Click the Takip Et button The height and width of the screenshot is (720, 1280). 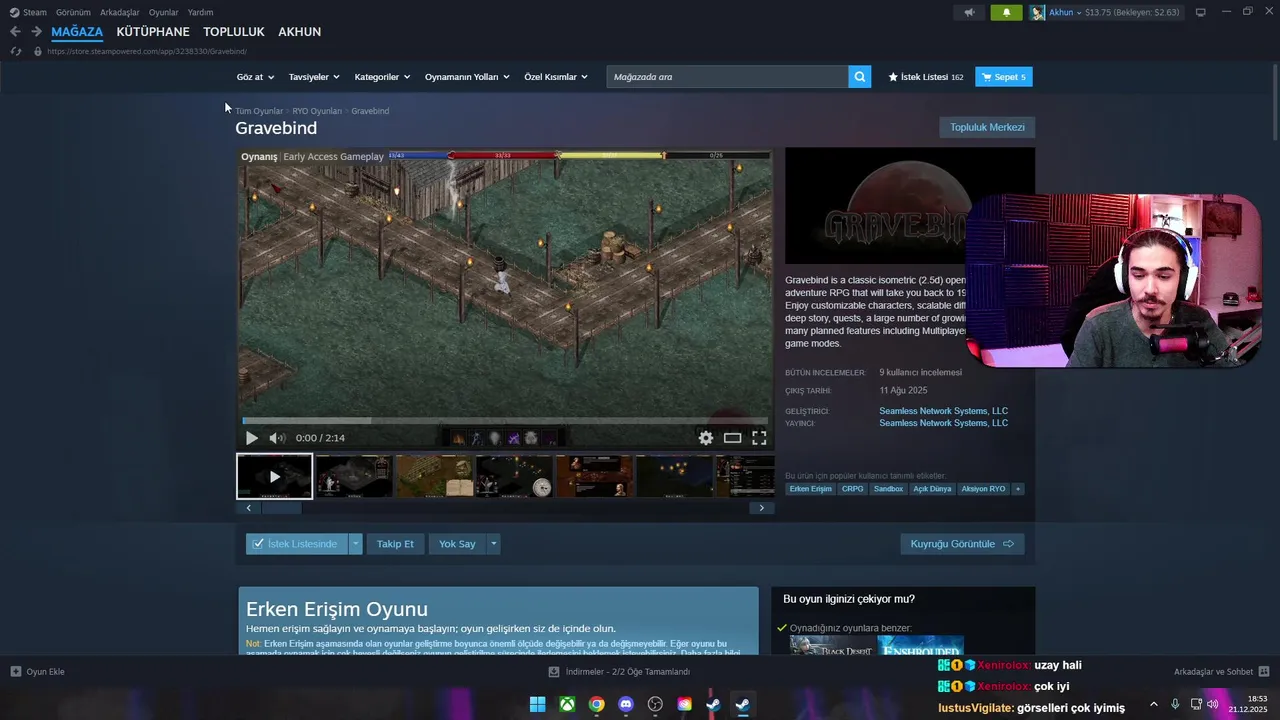pos(395,544)
